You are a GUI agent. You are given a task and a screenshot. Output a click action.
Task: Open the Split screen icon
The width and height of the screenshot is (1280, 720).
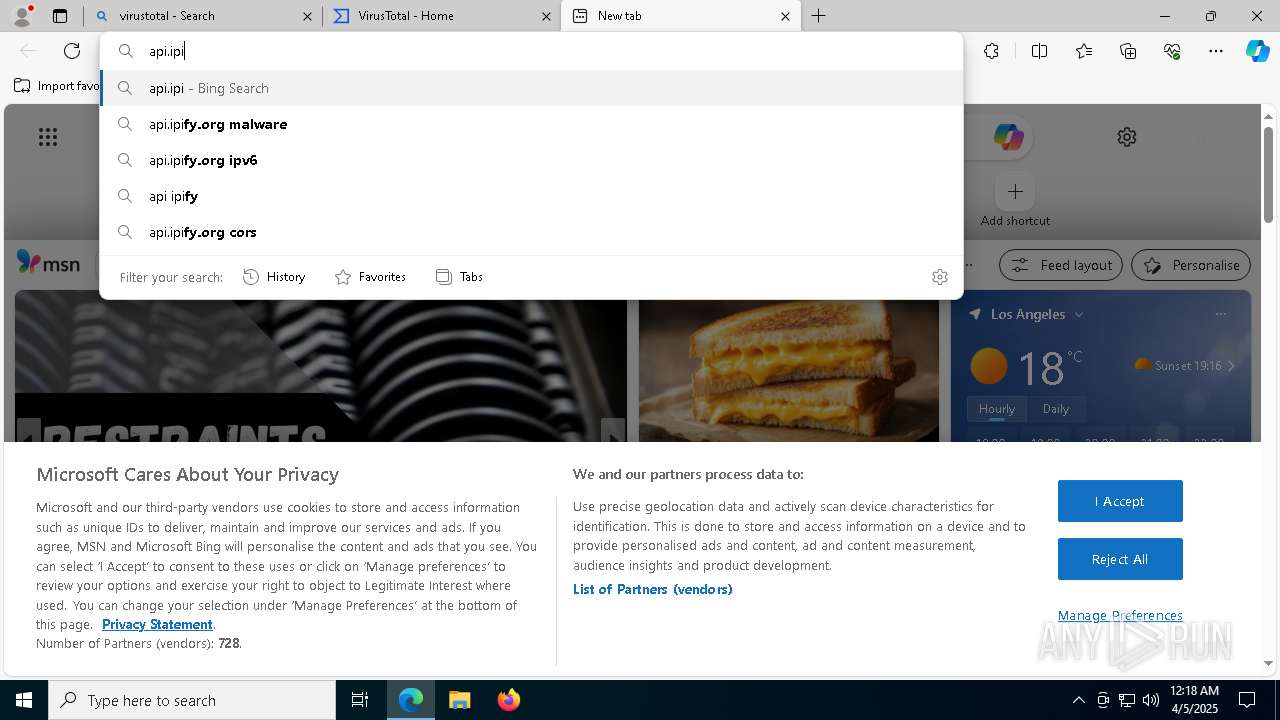[1039, 51]
